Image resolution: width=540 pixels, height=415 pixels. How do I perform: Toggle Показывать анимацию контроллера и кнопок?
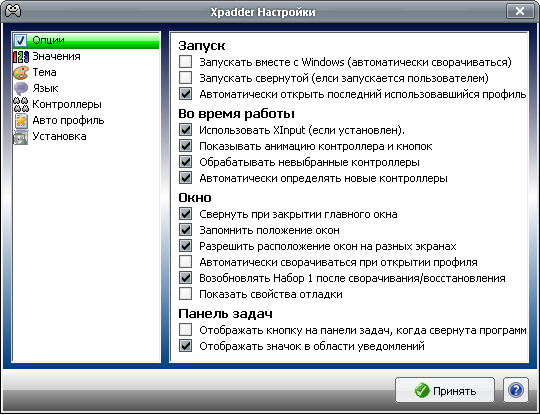click(x=186, y=146)
